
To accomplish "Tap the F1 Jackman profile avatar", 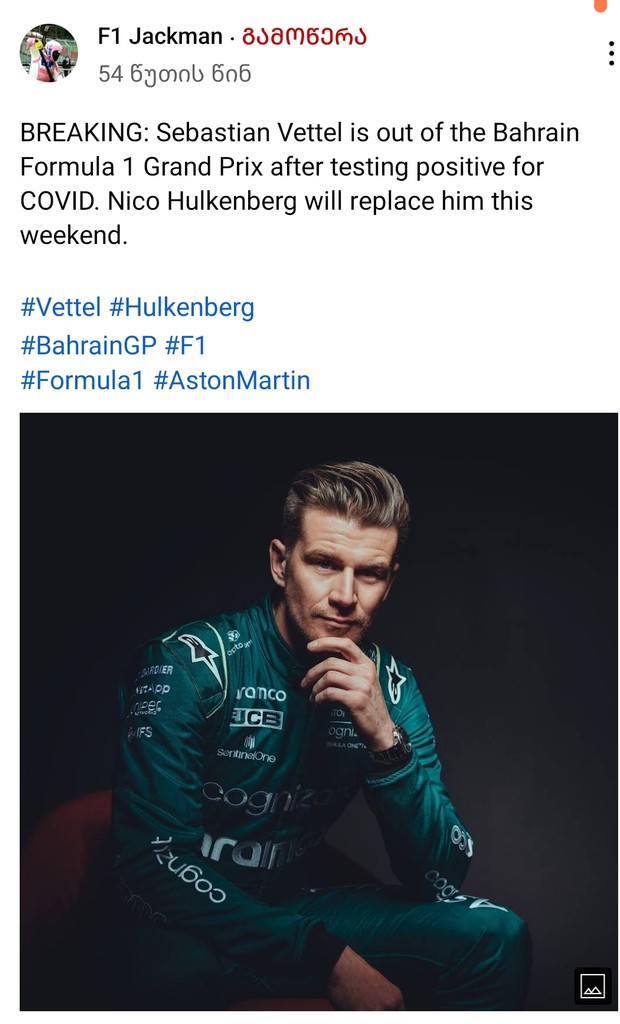I will (x=49, y=53).
